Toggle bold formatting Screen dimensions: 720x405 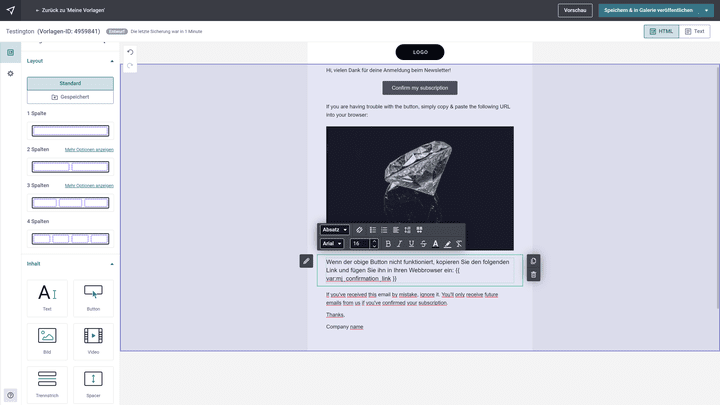click(x=388, y=244)
